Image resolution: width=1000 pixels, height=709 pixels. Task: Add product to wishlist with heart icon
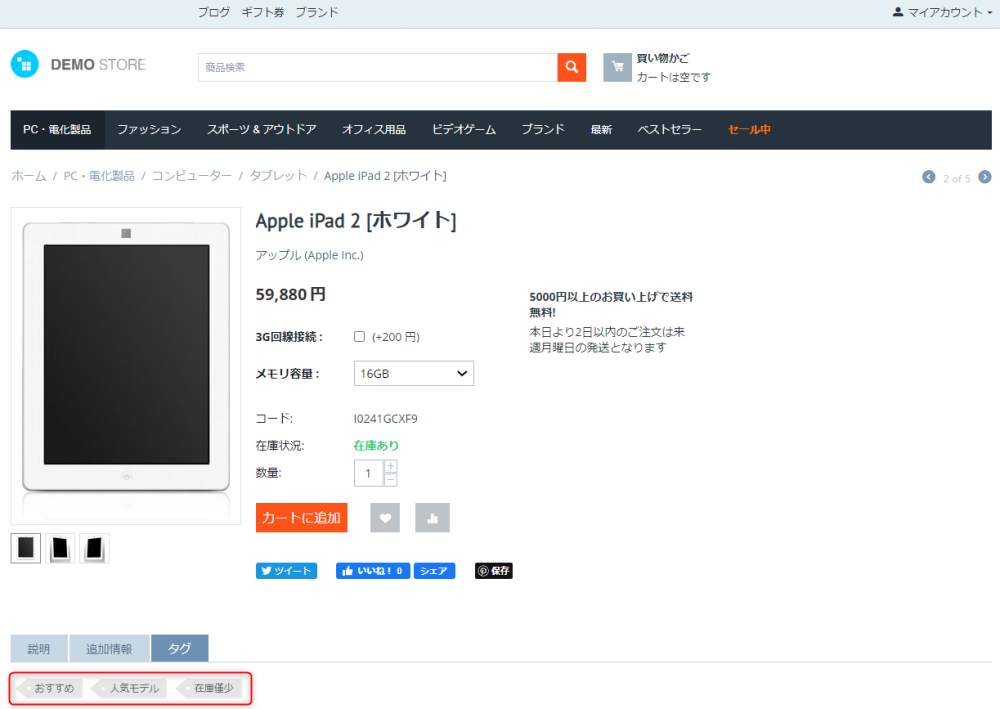pos(385,518)
